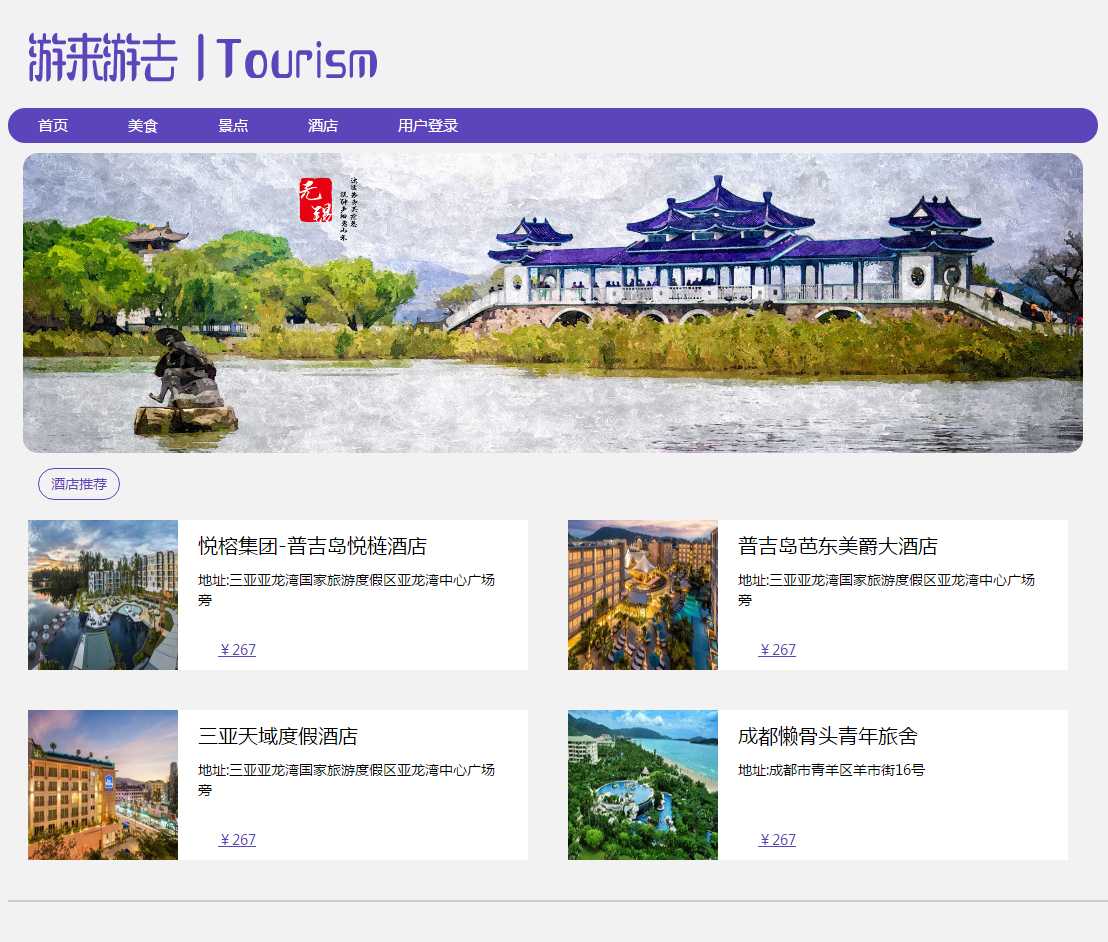Select 景点 in the navigation bar

tap(233, 126)
